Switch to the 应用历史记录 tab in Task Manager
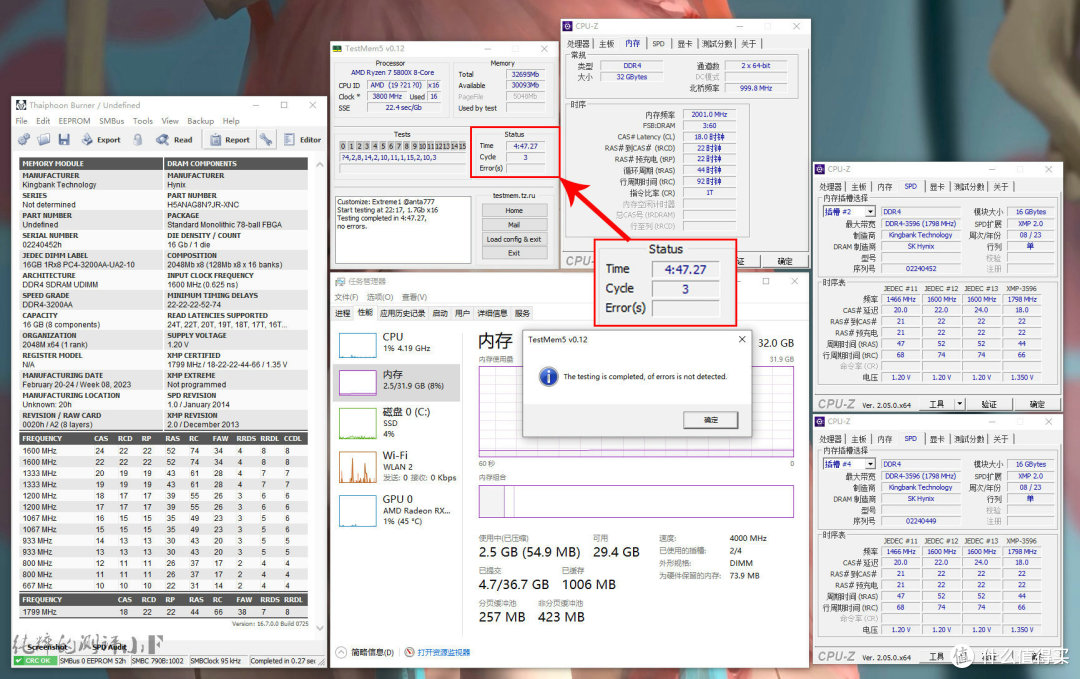This screenshot has width=1080, height=679. click(402, 313)
